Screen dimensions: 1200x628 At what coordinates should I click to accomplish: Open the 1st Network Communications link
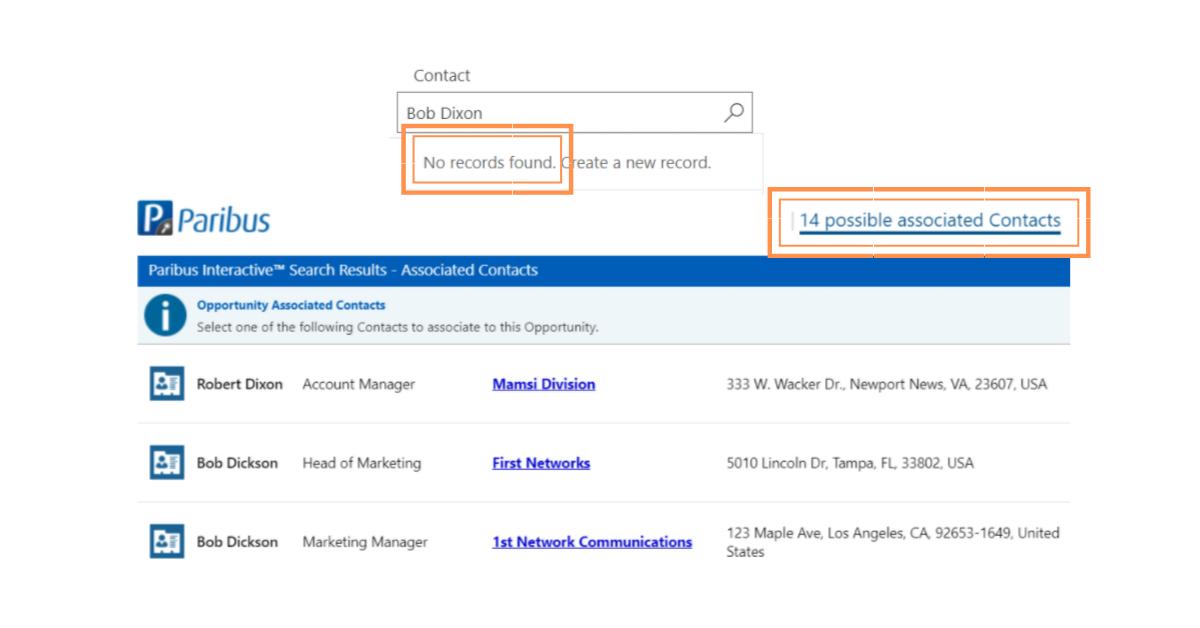[592, 542]
